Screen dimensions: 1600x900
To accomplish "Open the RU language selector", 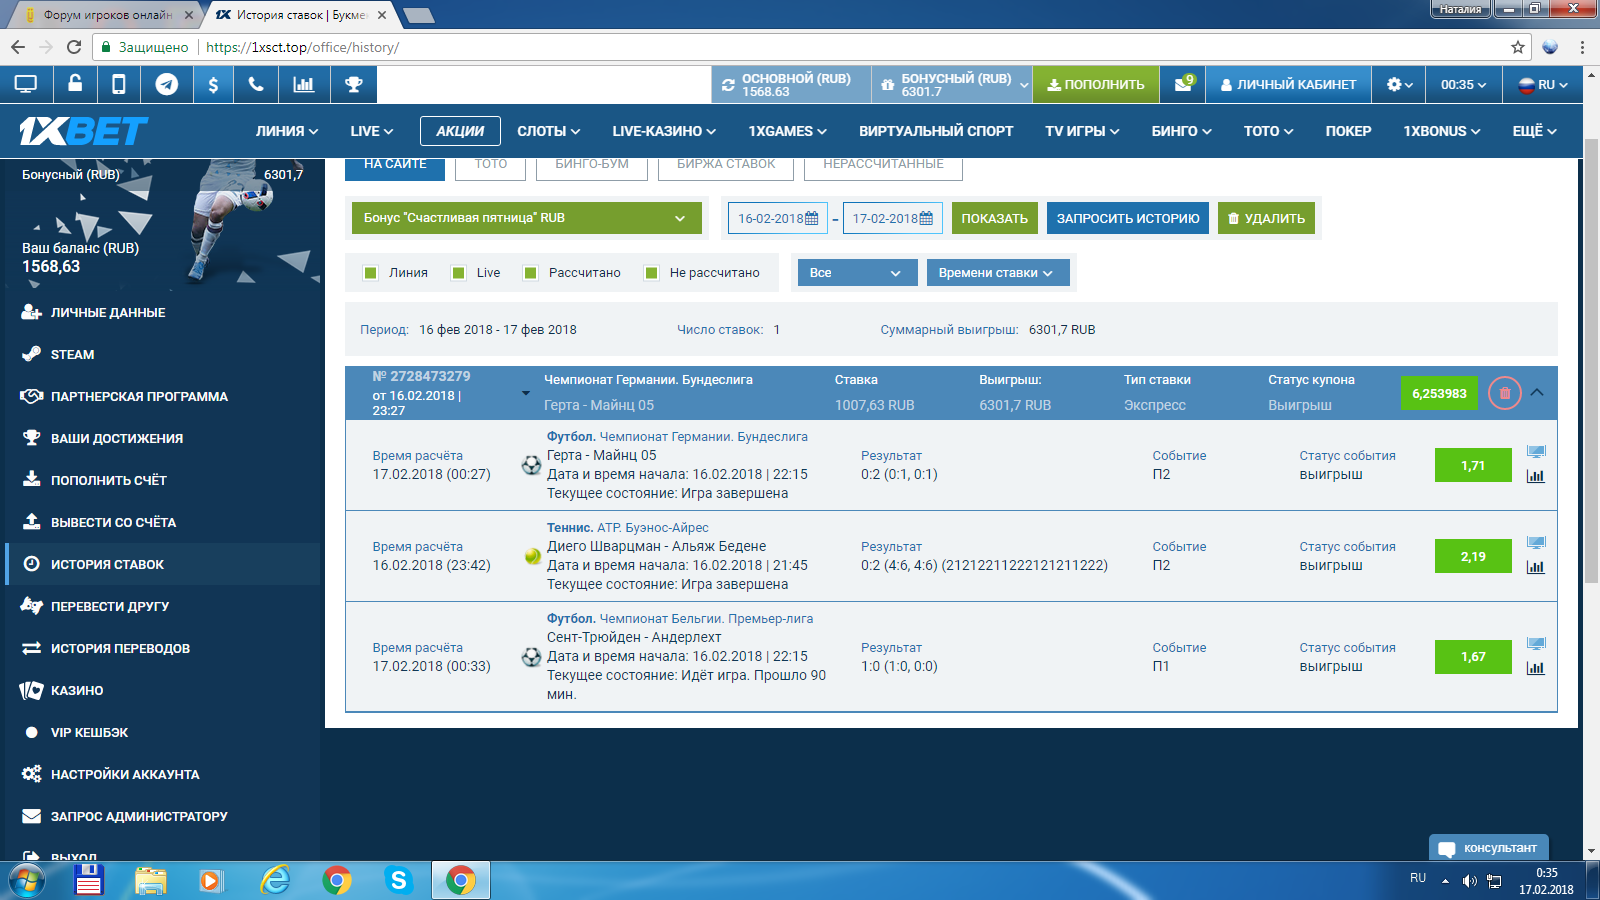I will (1543, 85).
